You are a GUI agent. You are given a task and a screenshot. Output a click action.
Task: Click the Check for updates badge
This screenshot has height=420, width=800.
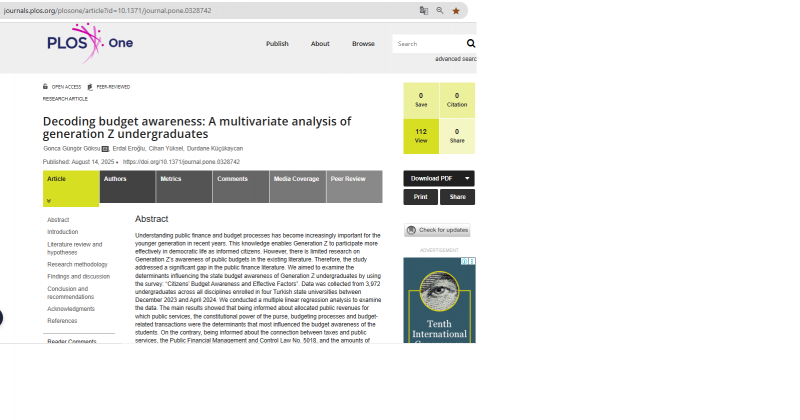437,230
